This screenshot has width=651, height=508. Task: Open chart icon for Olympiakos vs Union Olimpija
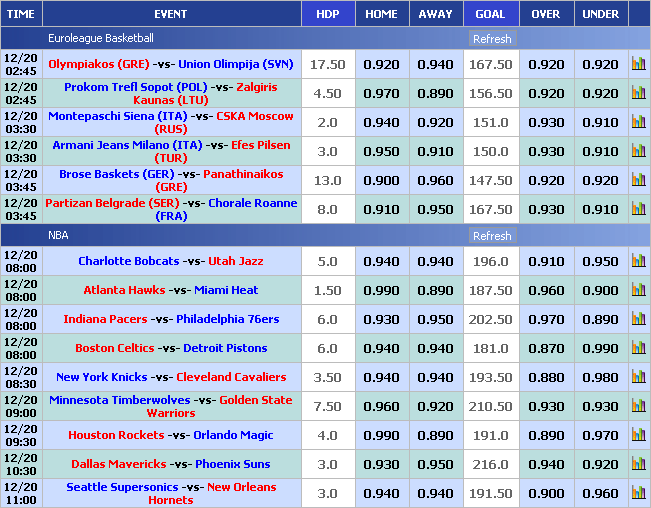click(638, 64)
